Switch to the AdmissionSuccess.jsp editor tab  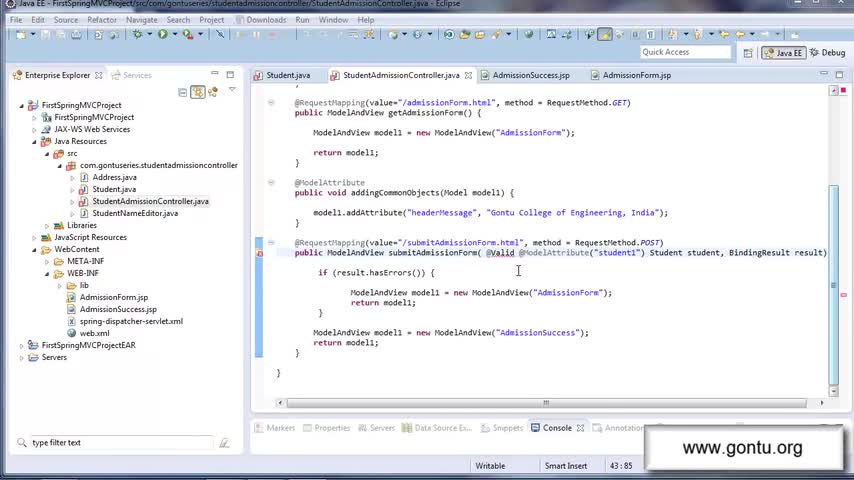[525, 75]
